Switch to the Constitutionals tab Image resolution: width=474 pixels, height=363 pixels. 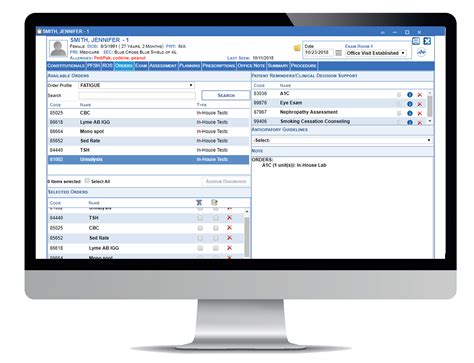66,66
